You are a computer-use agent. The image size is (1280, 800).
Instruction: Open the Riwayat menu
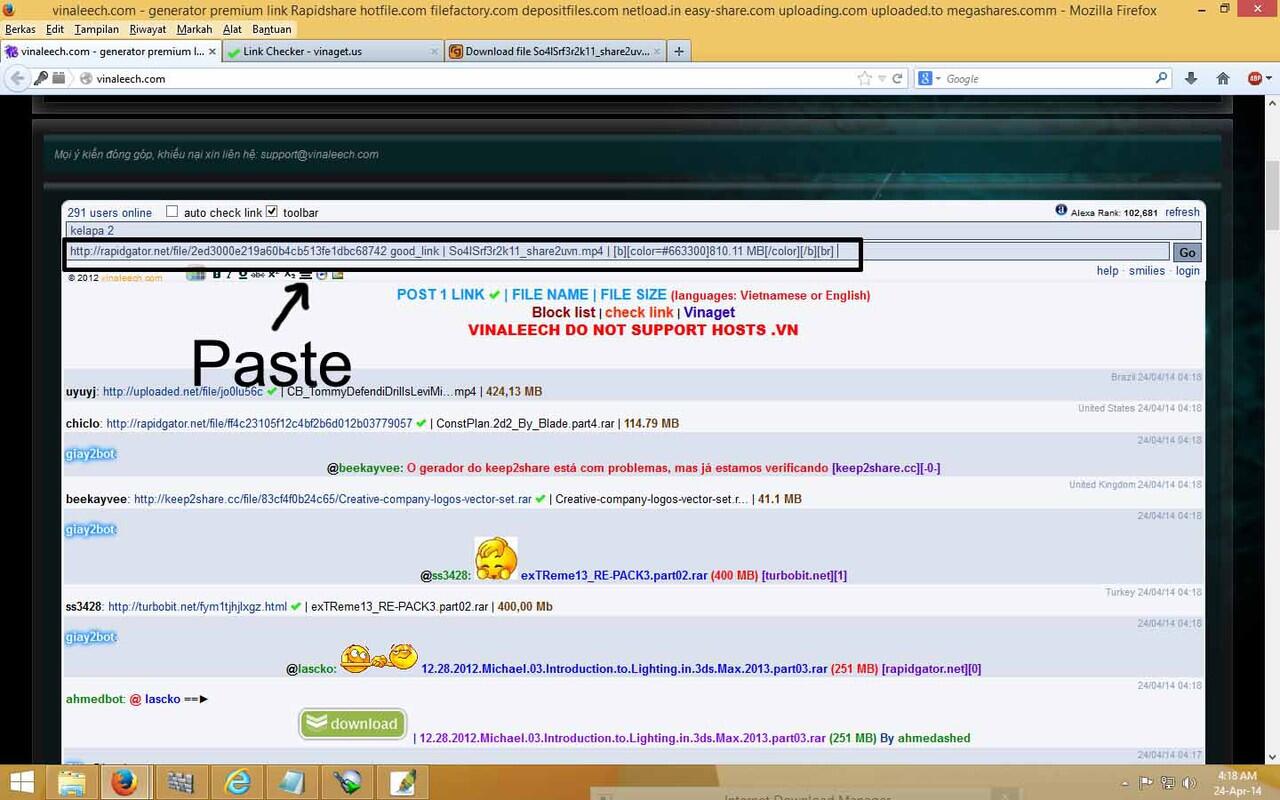(x=148, y=30)
